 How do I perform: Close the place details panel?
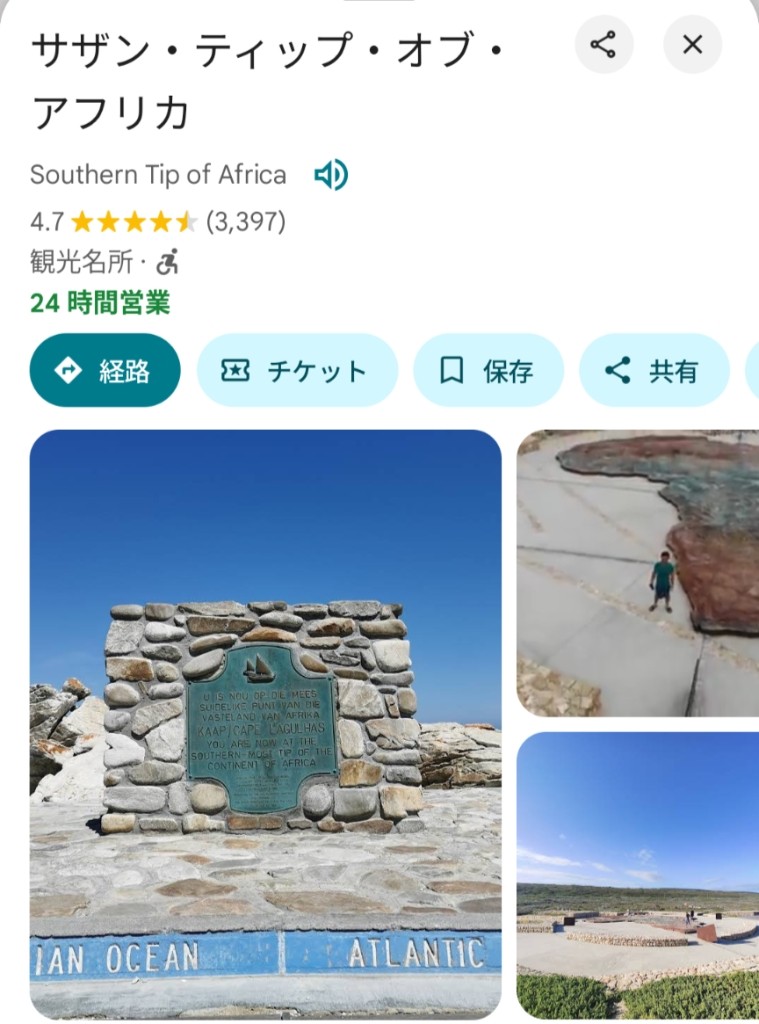[692, 44]
